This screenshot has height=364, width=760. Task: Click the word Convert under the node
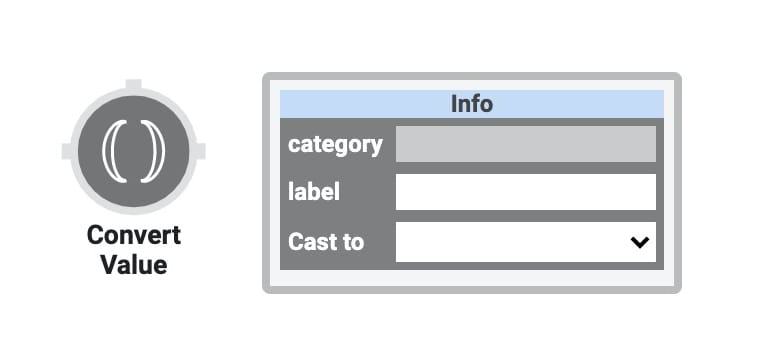[134, 235]
